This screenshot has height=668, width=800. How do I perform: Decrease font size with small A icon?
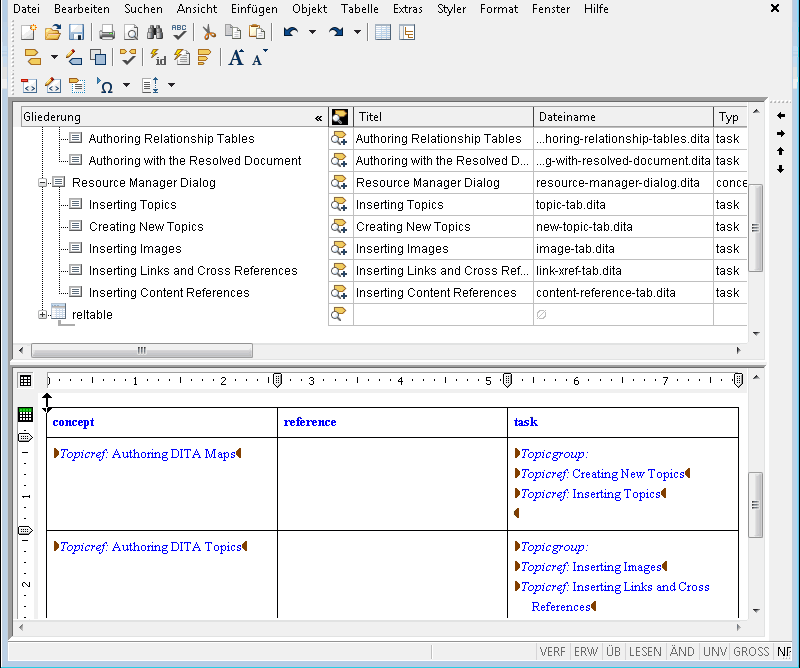coord(259,58)
